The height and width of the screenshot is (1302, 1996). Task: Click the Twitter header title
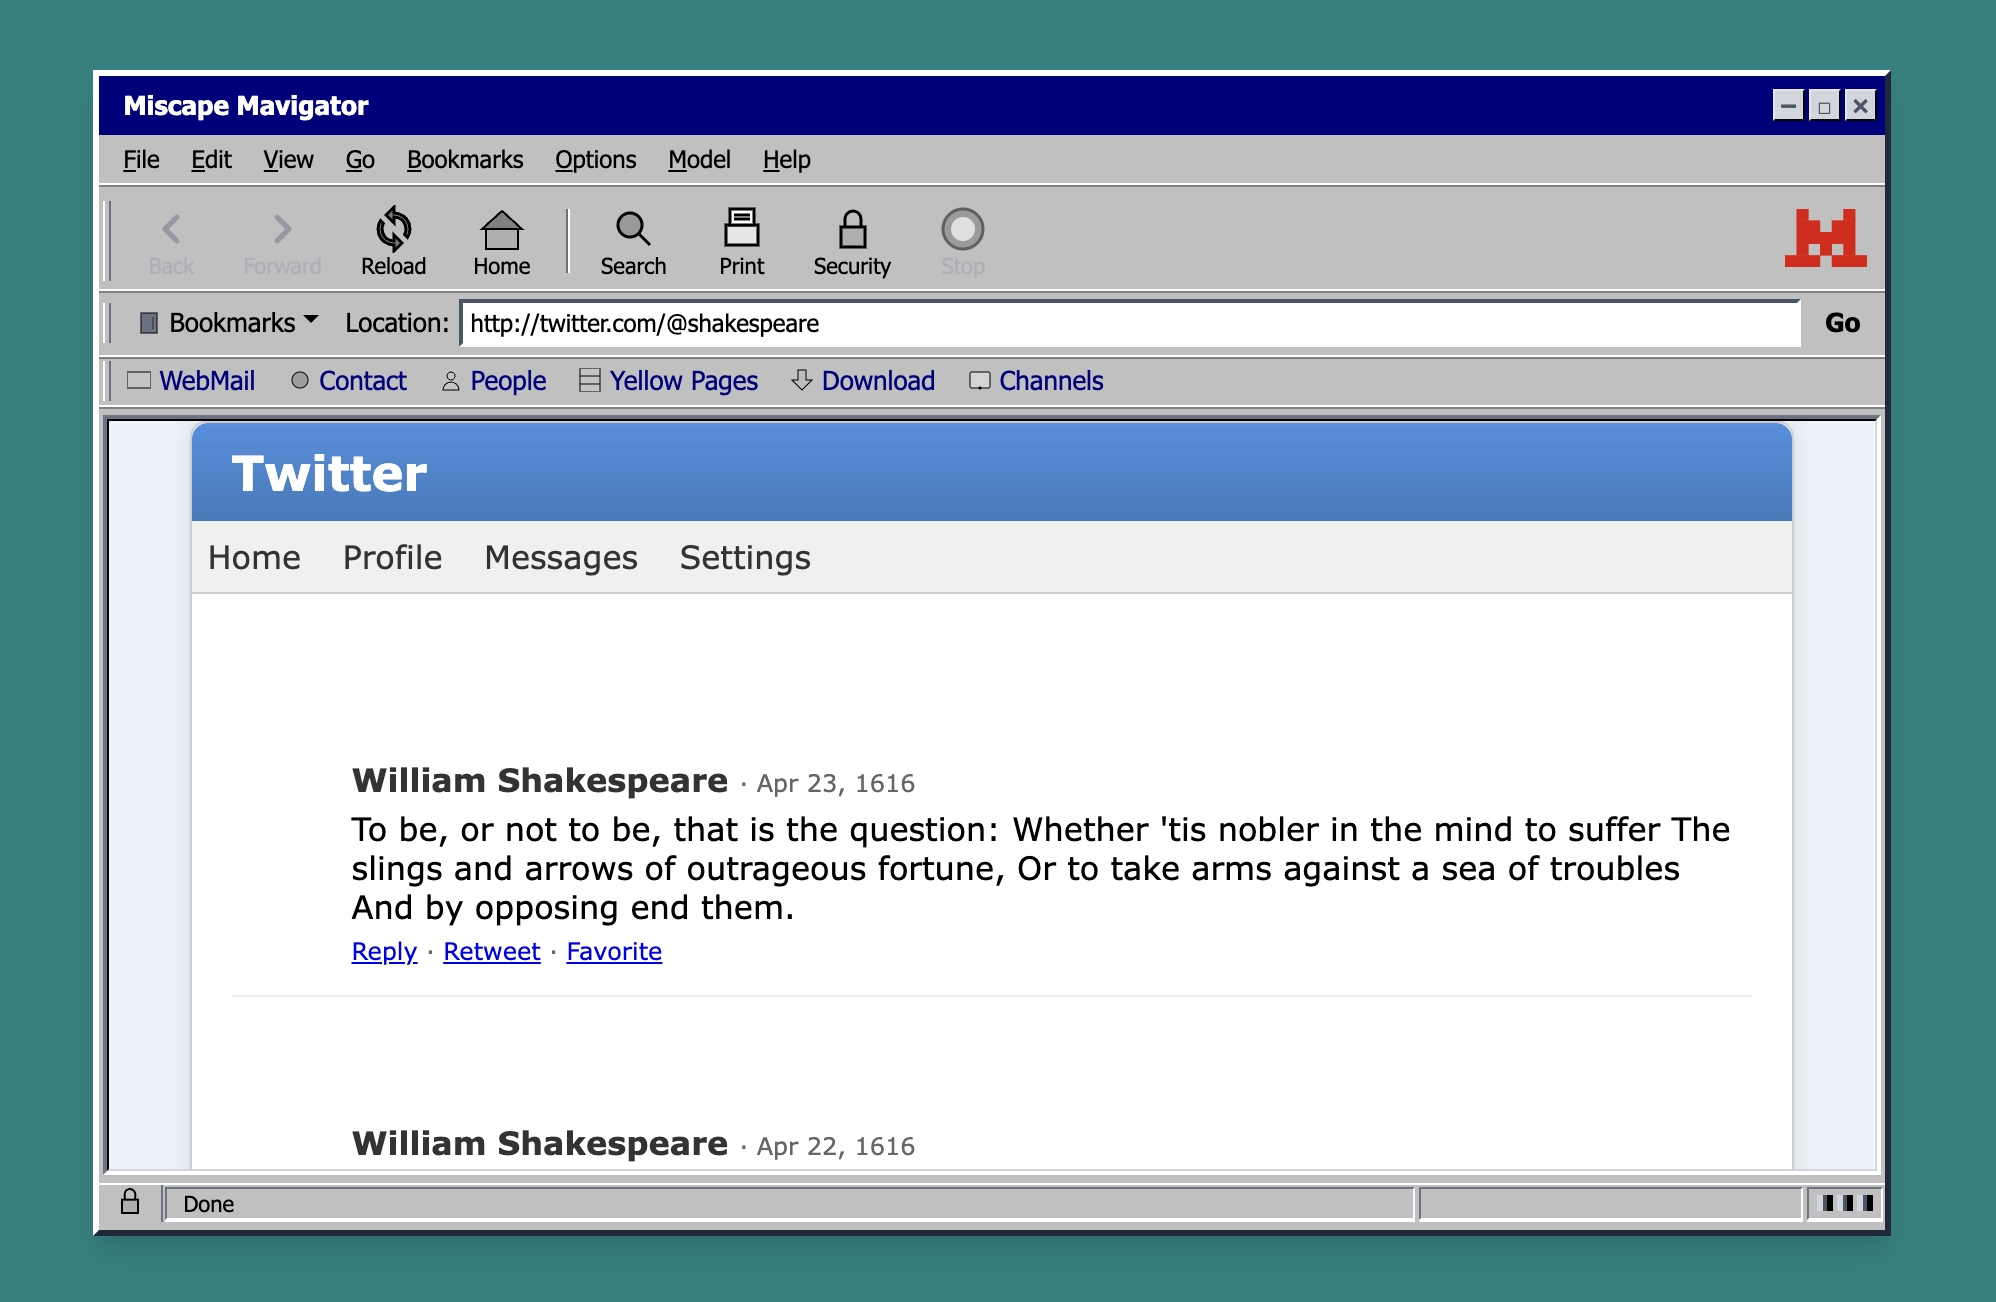[x=329, y=473]
